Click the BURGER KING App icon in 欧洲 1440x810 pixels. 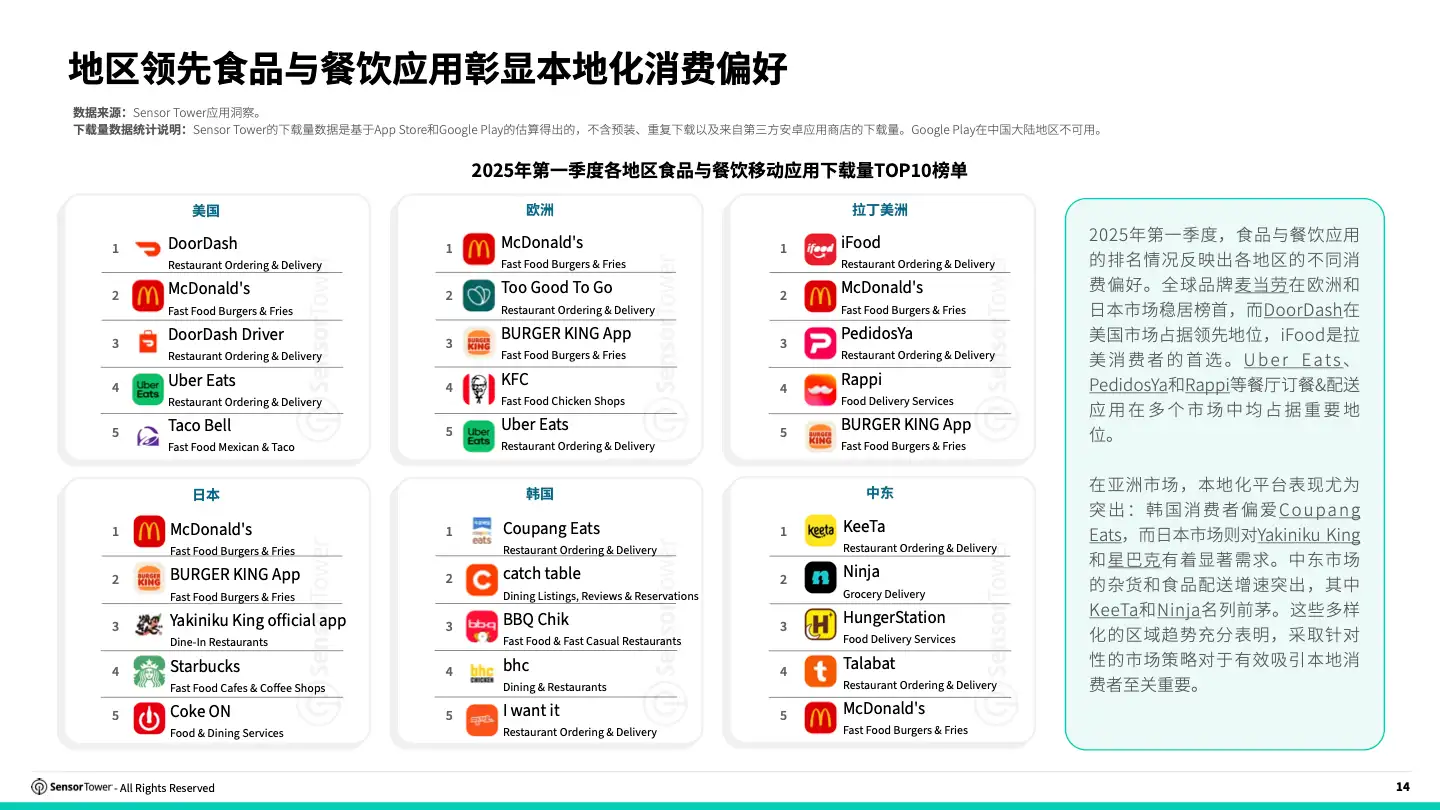coord(479,341)
